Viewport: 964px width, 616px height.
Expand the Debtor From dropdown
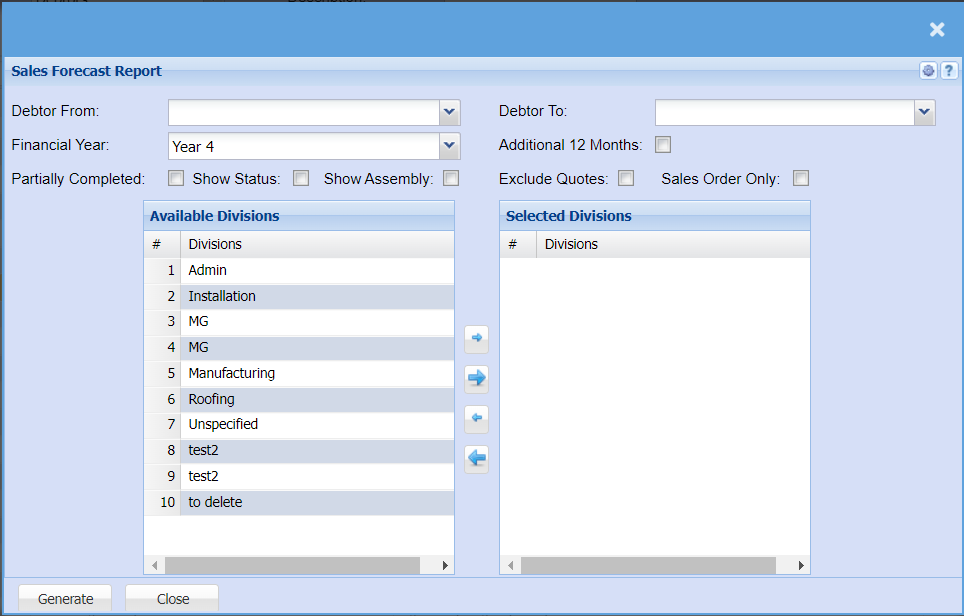pyautogui.click(x=450, y=112)
